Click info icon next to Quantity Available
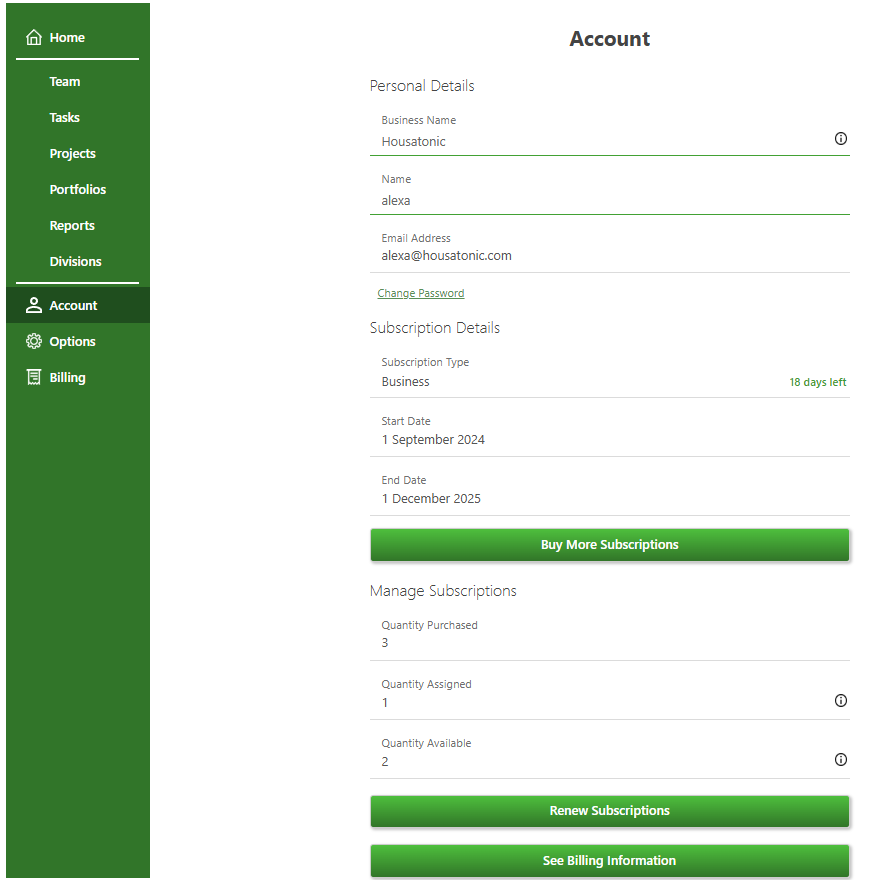Screen dimensions: 884x880 pyautogui.click(x=840, y=760)
